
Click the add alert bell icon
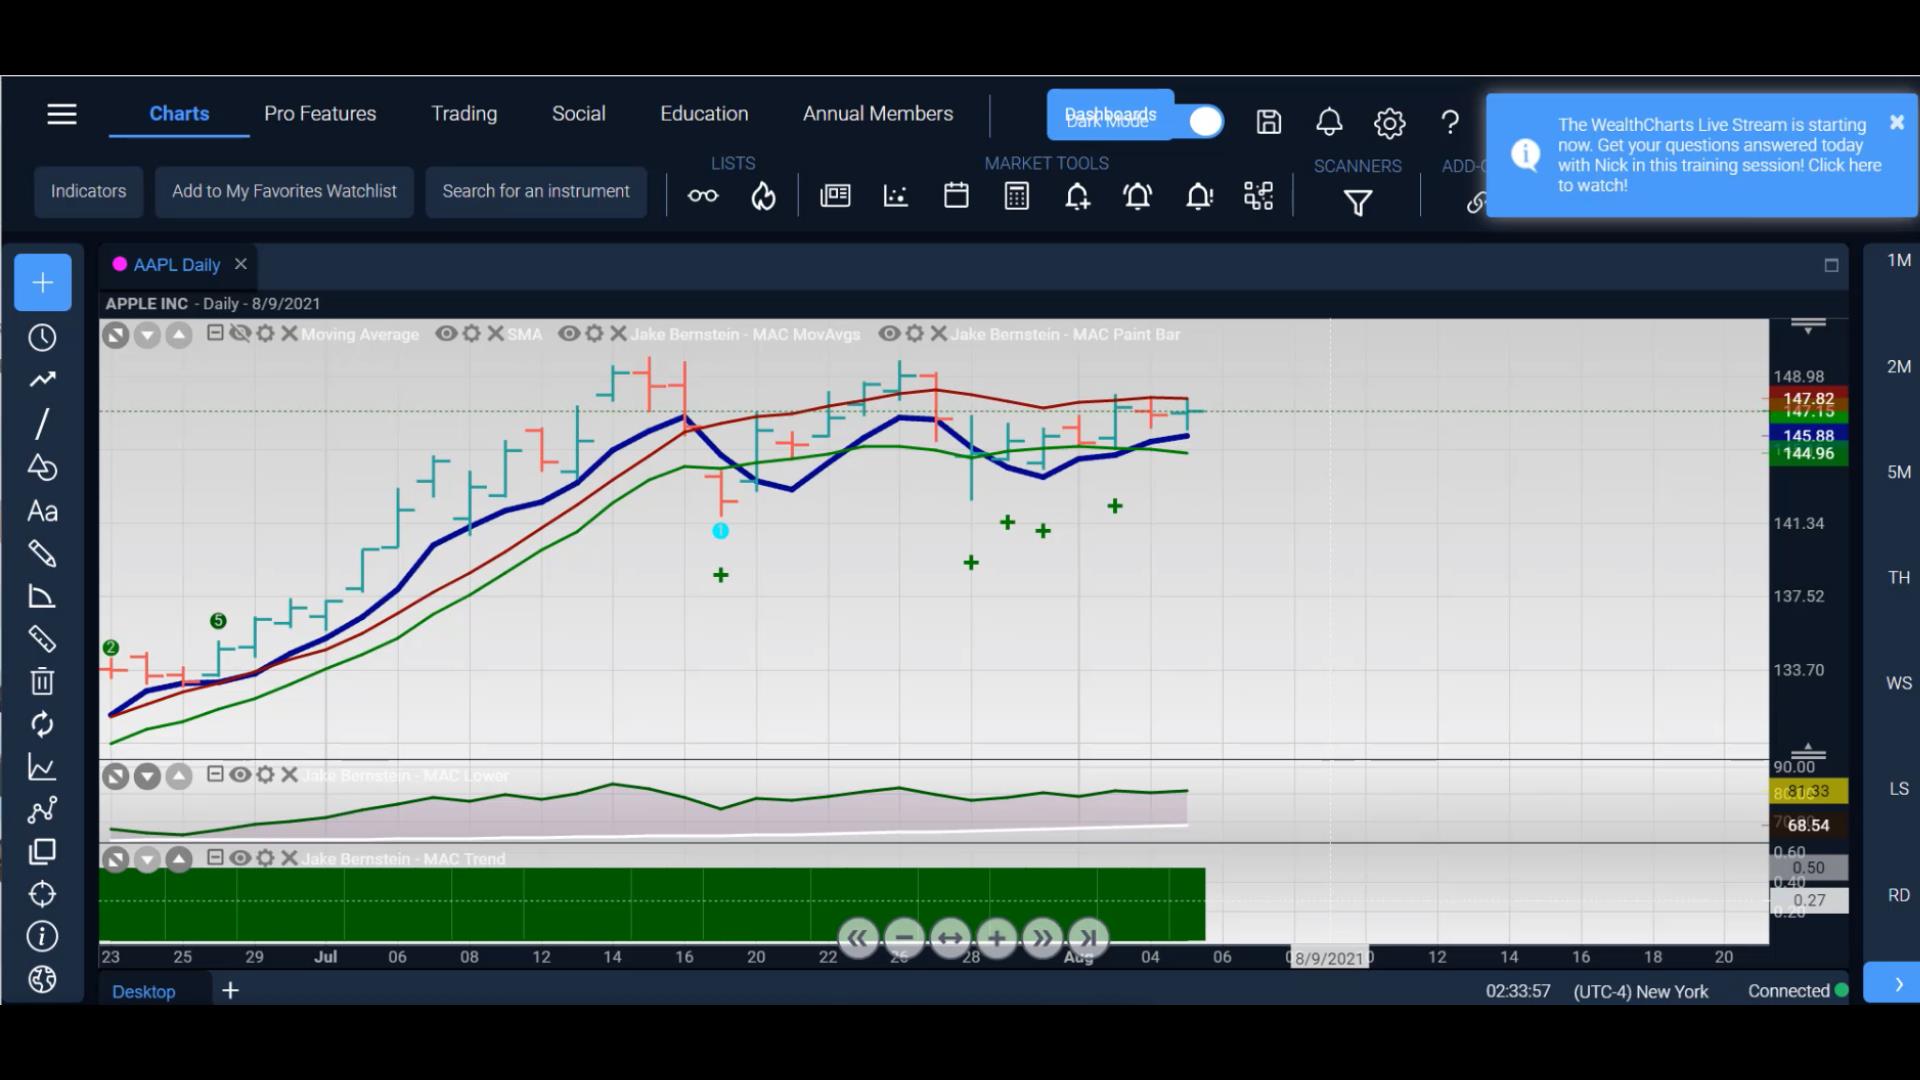click(1077, 196)
